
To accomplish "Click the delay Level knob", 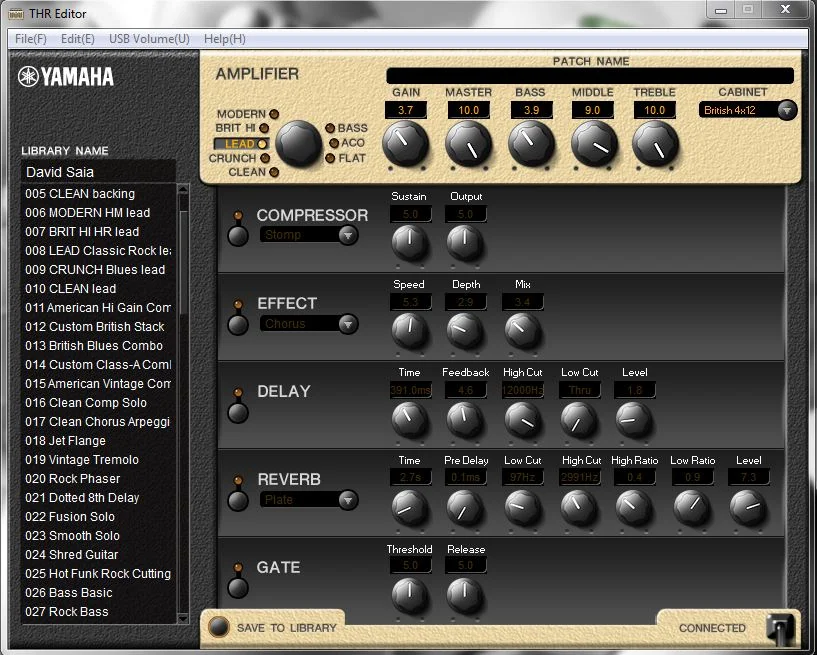I will (634, 419).
